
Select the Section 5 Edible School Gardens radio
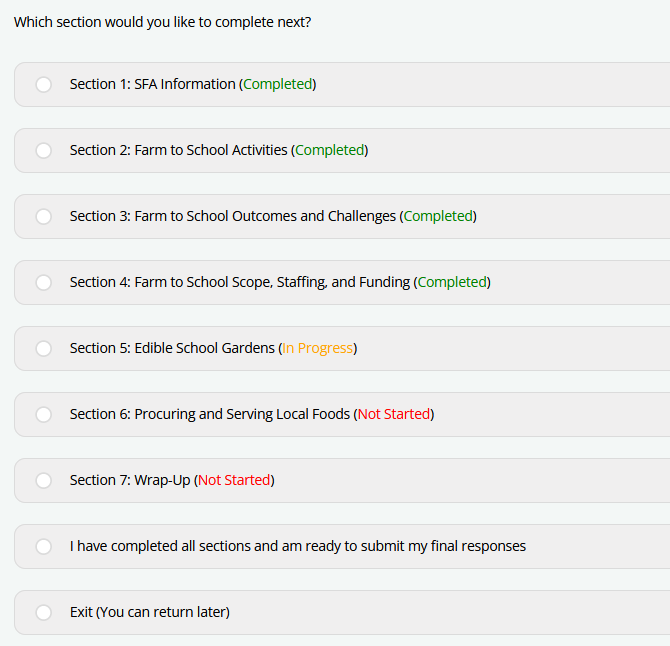point(44,349)
